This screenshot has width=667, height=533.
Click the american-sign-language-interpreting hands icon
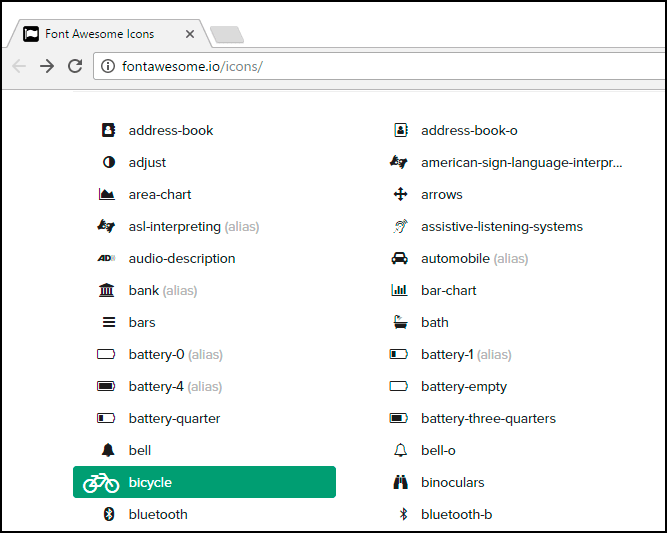click(x=399, y=162)
